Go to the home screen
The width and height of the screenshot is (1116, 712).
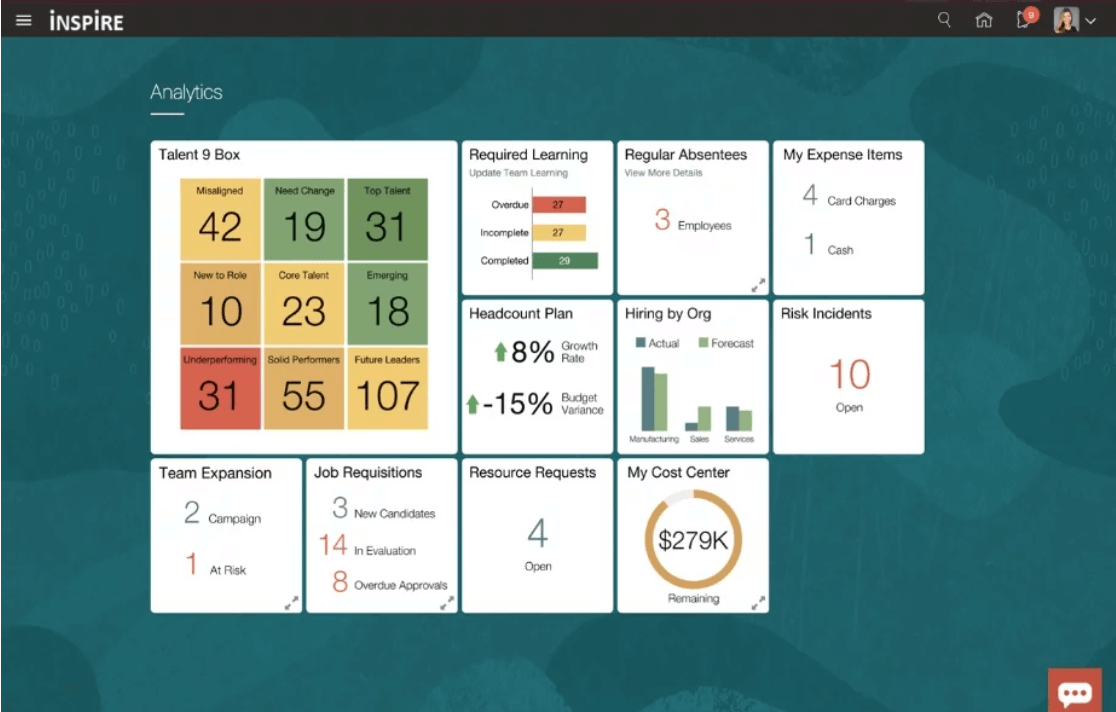[x=984, y=20]
